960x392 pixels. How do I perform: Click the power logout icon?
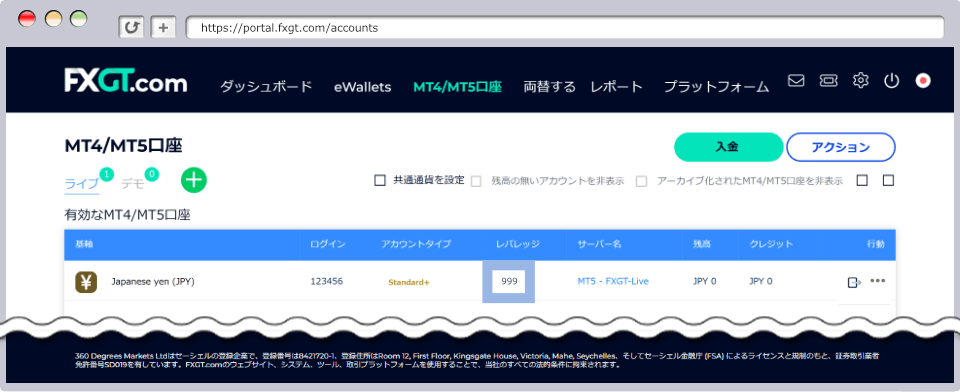point(891,80)
